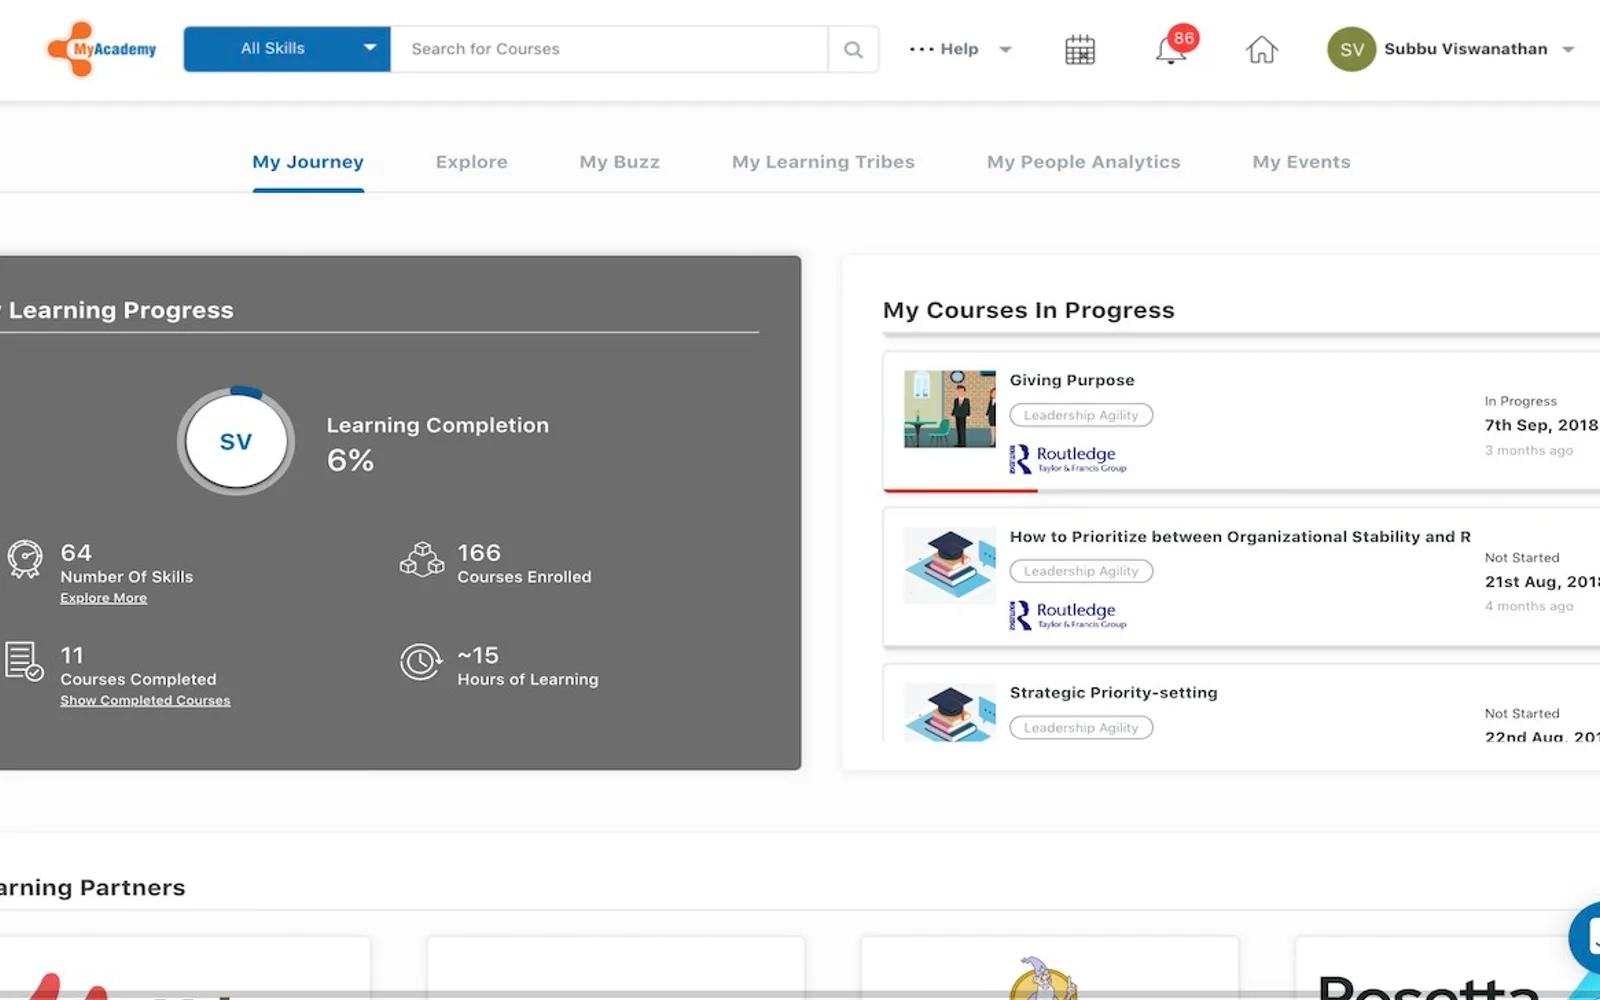Click Routledge logo under How to Prioritize
The height and width of the screenshot is (1000, 1600).
(1068, 615)
